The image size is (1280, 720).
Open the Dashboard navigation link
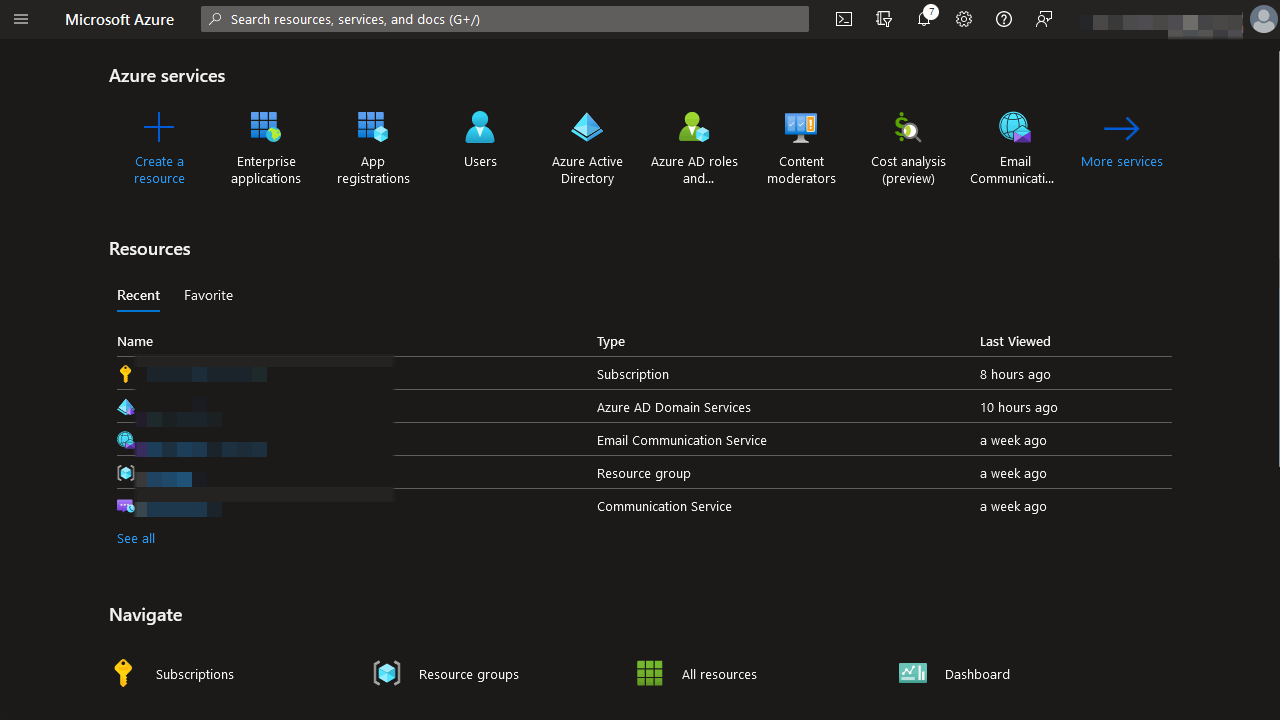click(977, 674)
